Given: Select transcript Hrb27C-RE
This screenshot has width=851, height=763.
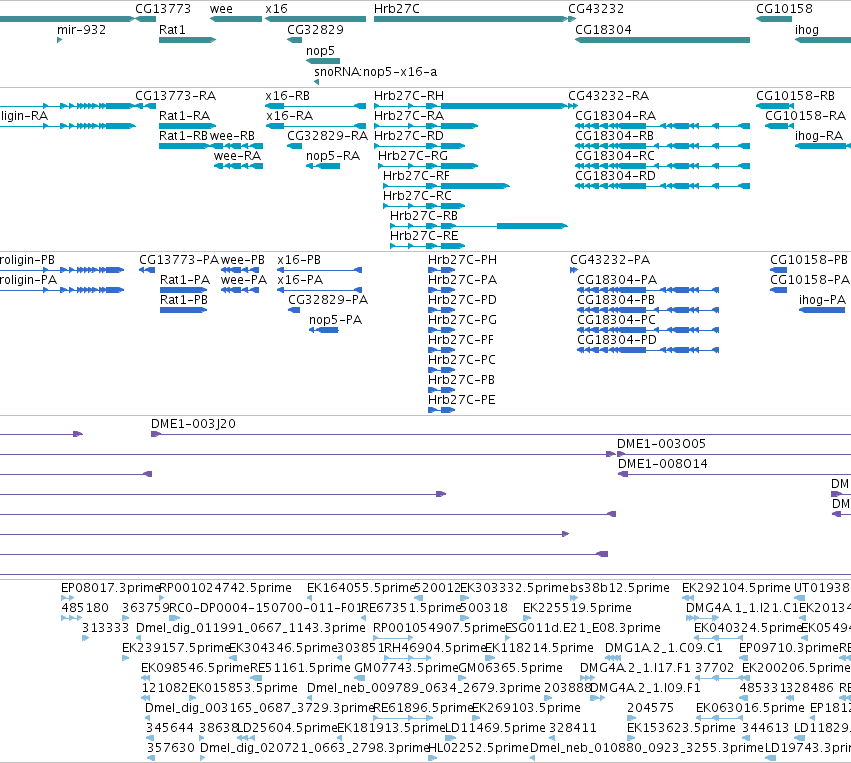Looking at the screenshot, I should point(424,237).
